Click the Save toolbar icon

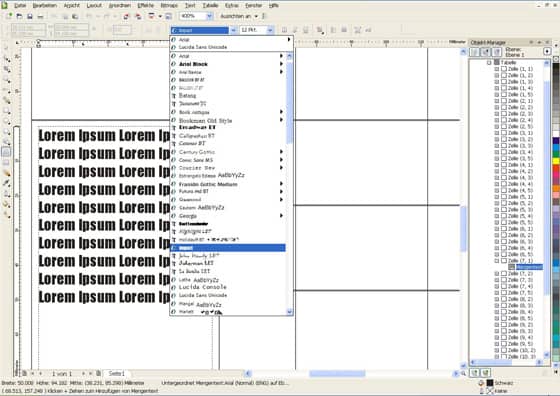coord(30,16)
